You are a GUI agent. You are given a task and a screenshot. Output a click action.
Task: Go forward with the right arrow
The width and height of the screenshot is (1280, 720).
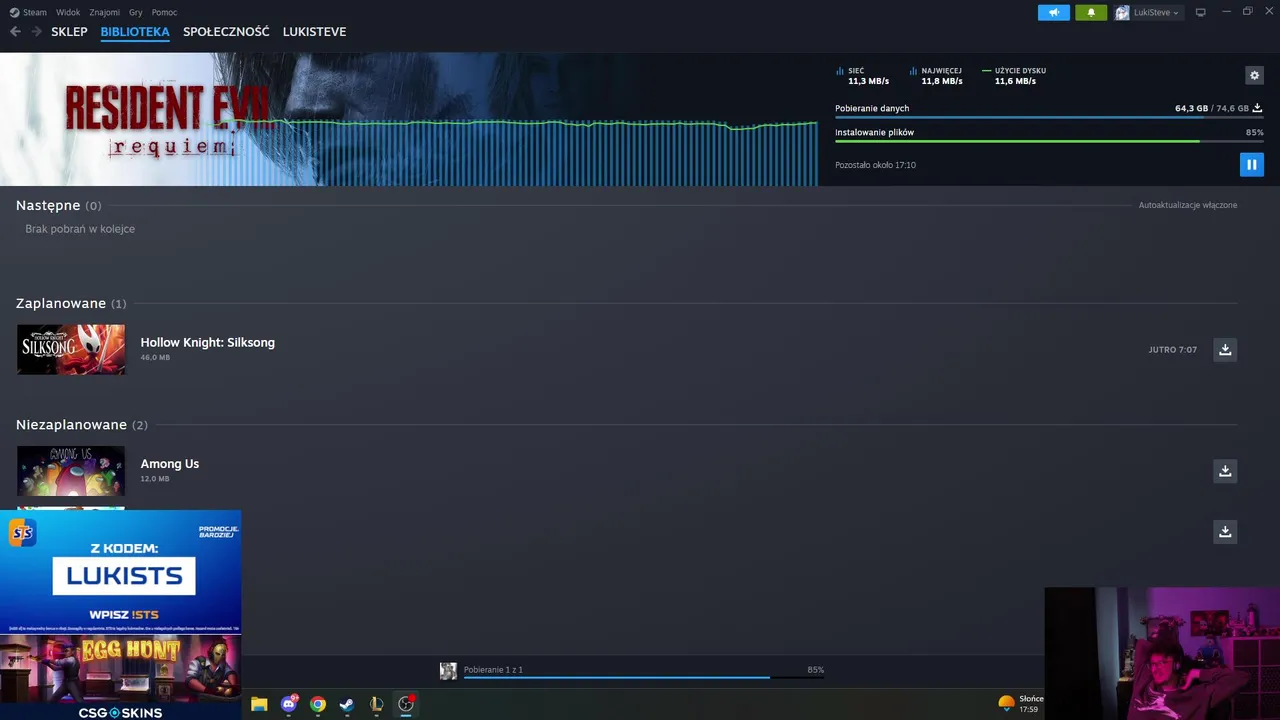[36, 32]
